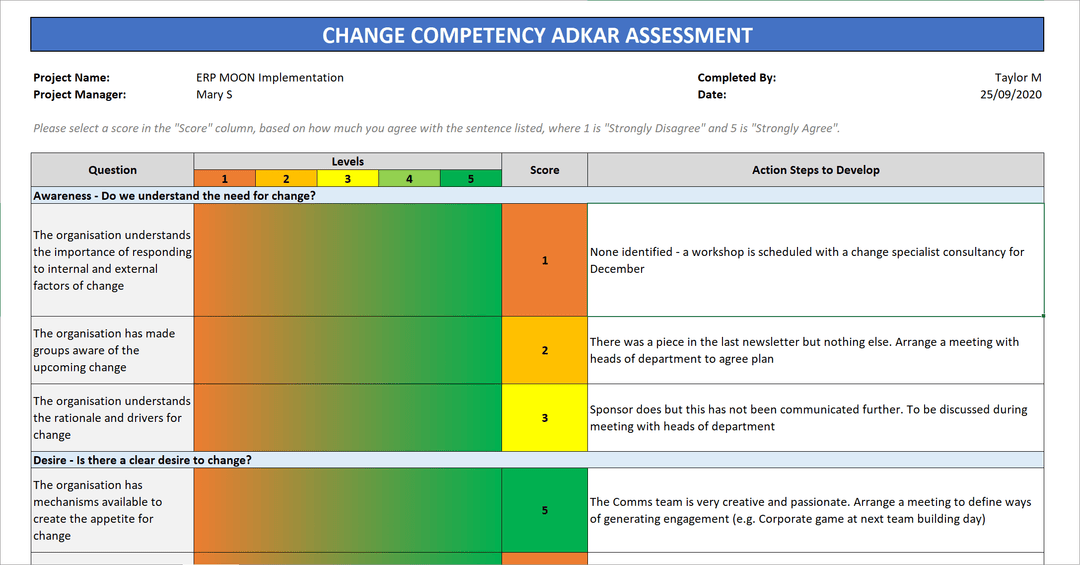1080x565 pixels.
Task: Select the 'Desire' section heading row
Action: click(x=142, y=460)
